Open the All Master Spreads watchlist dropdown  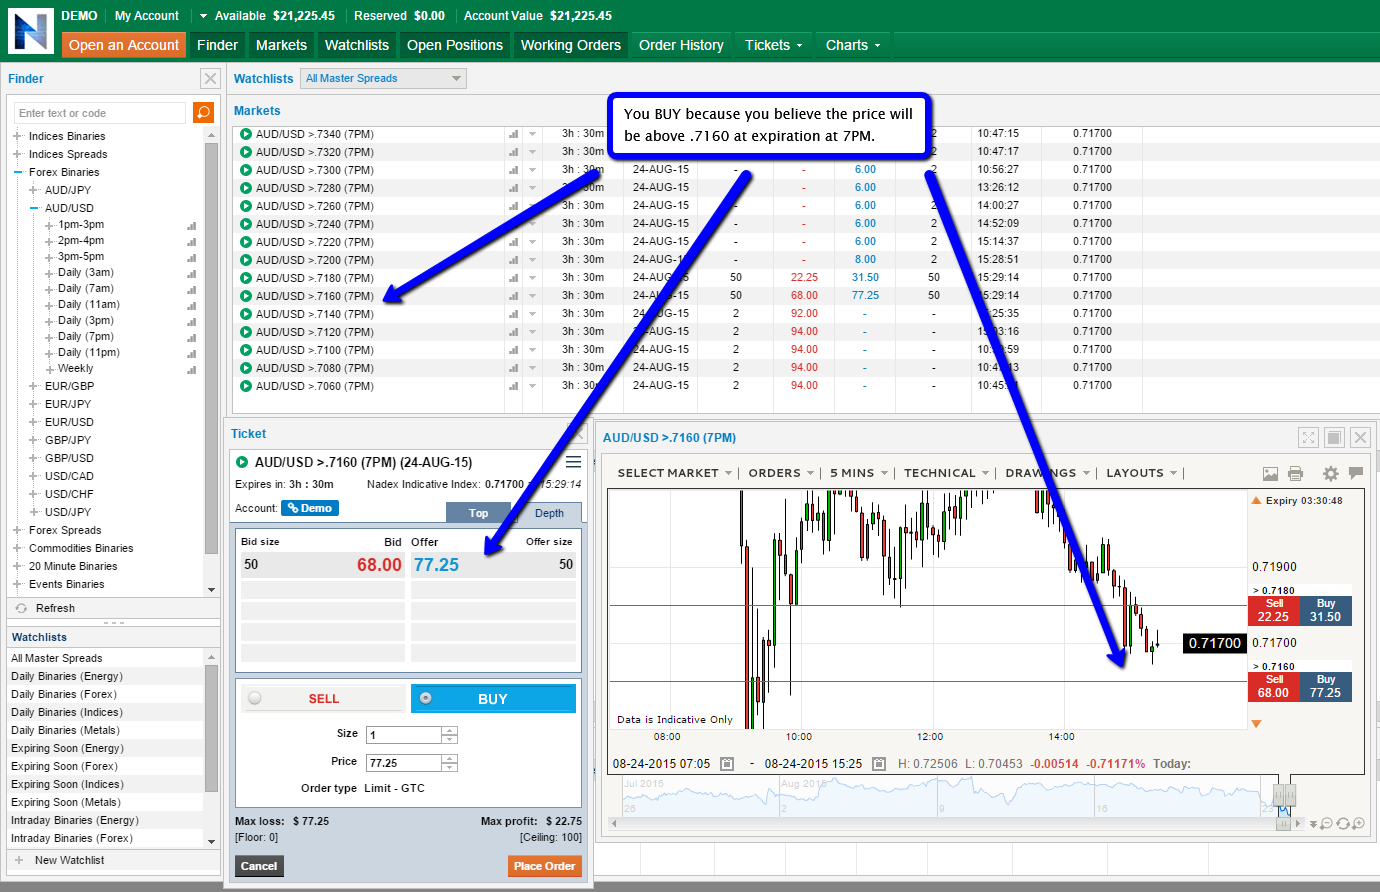(x=383, y=78)
